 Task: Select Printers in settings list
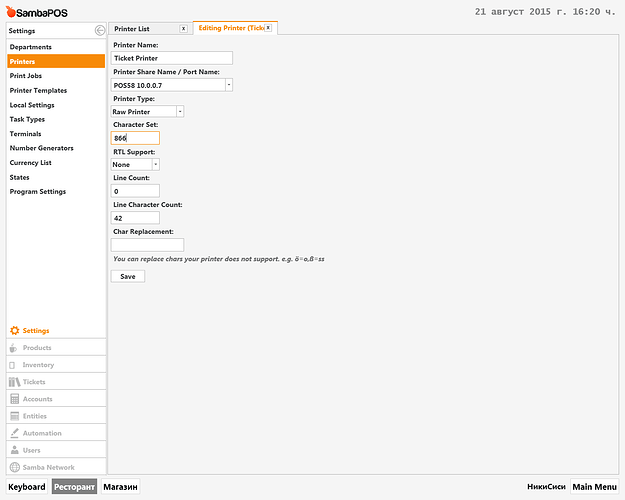pyautogui.click(x=56, y=61)
